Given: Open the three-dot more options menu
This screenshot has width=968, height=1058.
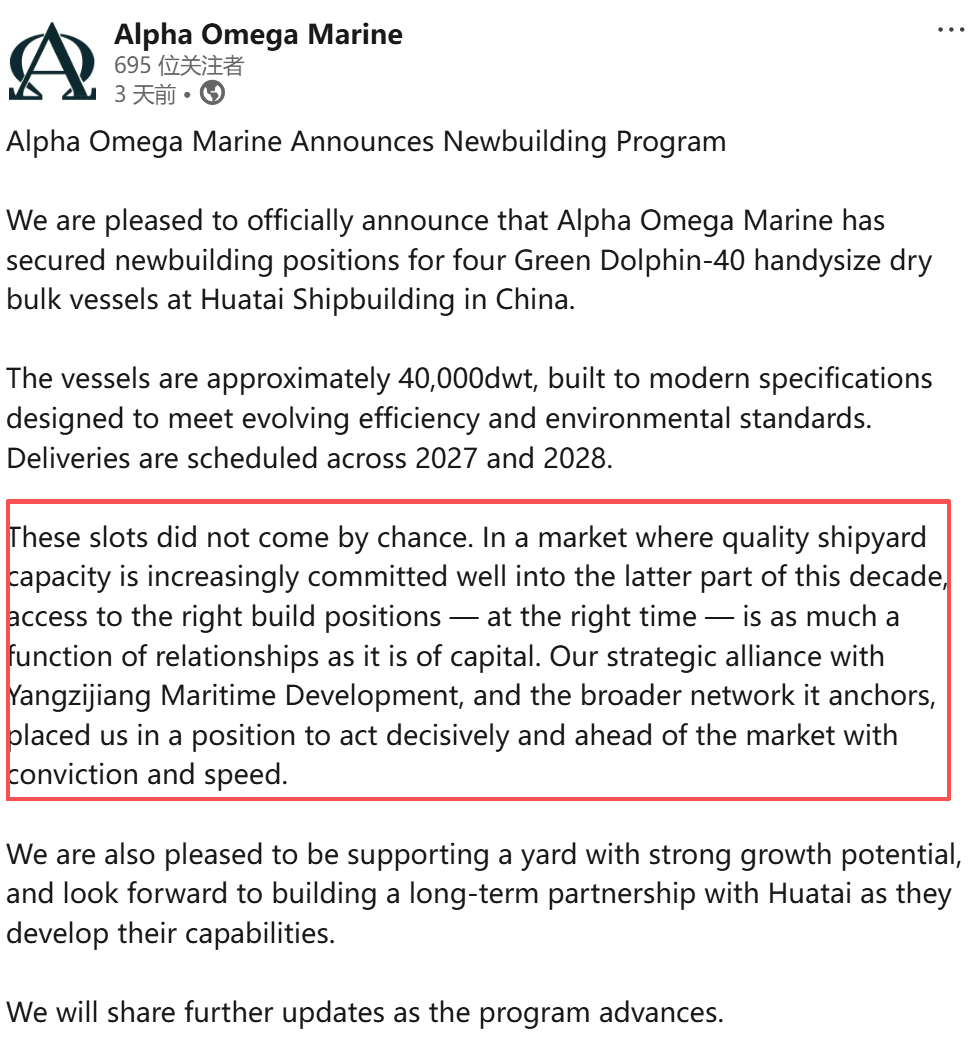Looking at the screenshot, I should [x=950, y=31].
